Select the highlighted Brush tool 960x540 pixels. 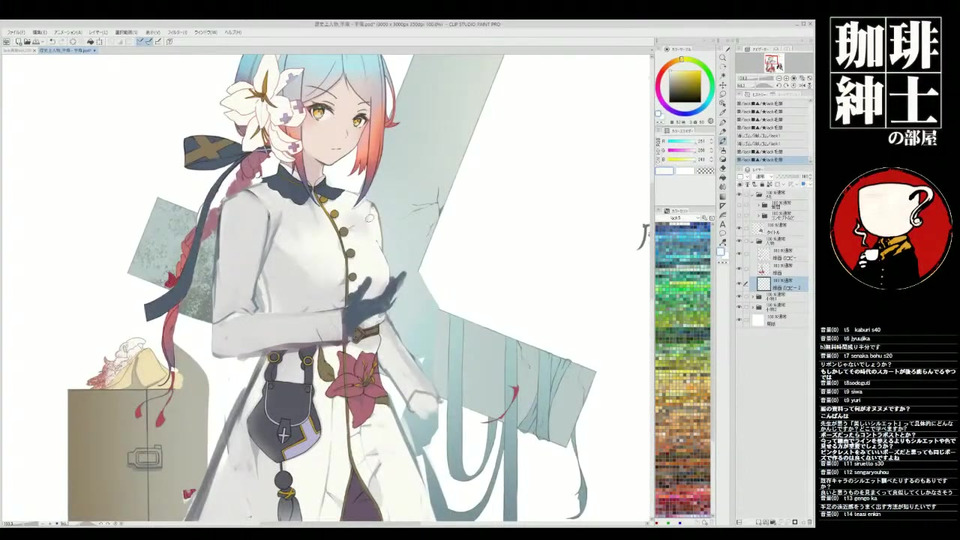tap(723, 141)
